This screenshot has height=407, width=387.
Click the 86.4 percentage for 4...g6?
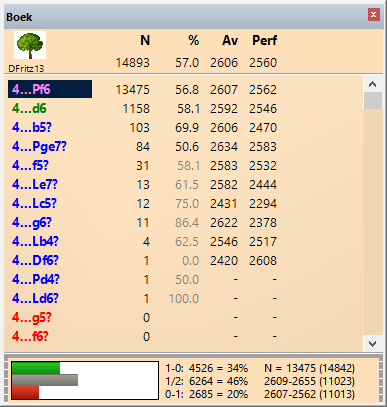(x=187, y=223)
